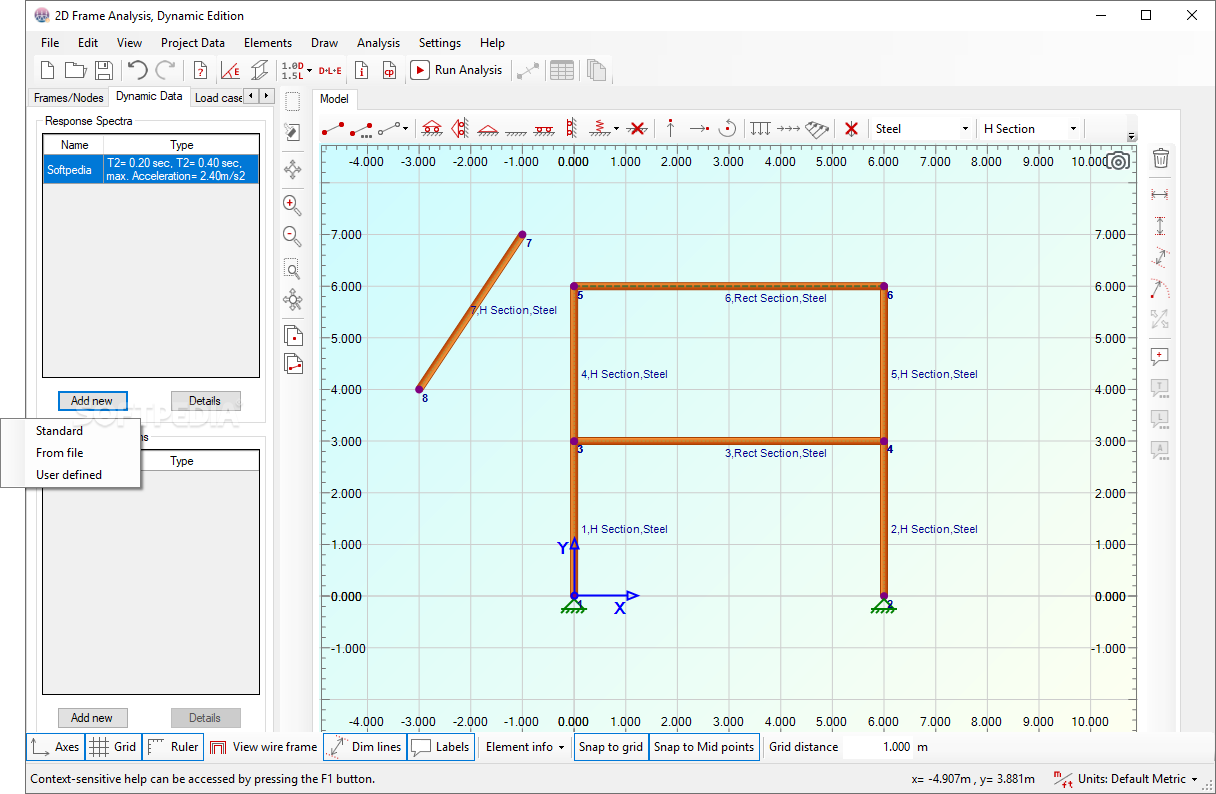
Task: Open the sections I-beam icon
Action: pos(258,70)
